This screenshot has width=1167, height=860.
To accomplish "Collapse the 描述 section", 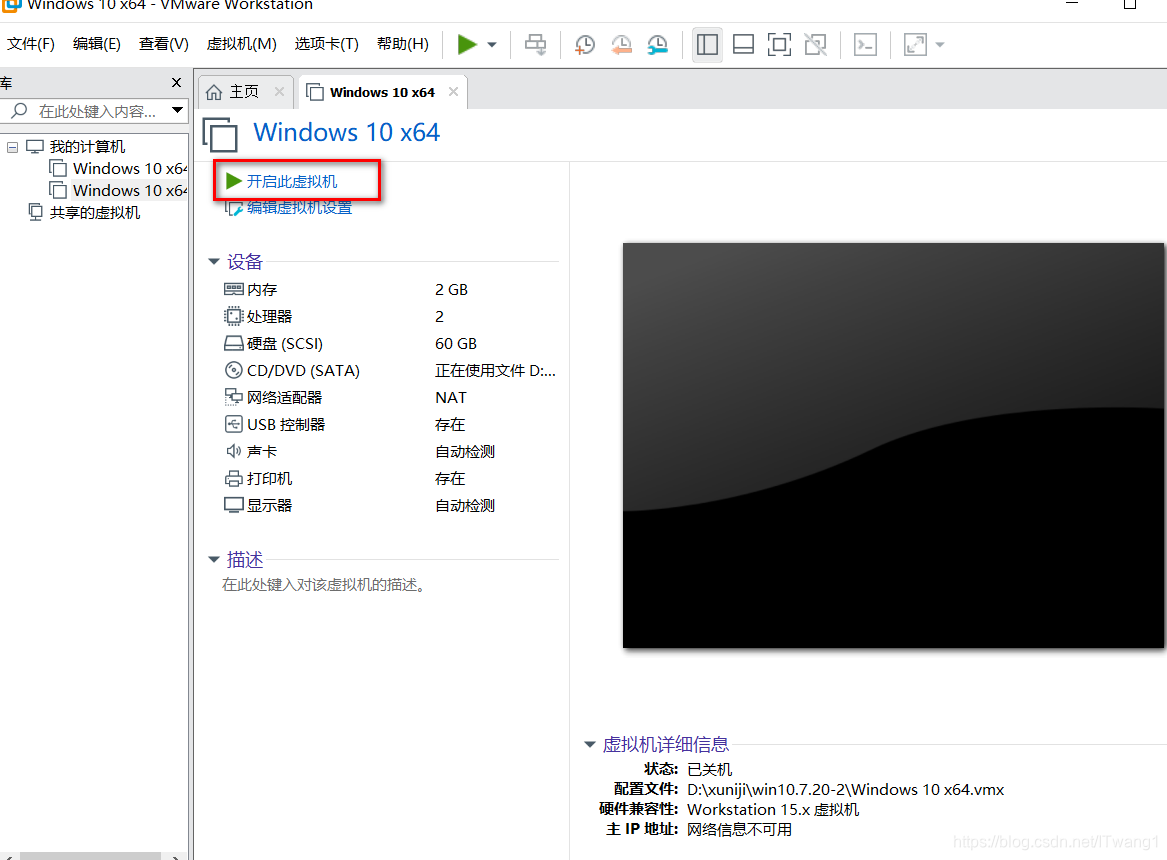I will tap(214, 559).
